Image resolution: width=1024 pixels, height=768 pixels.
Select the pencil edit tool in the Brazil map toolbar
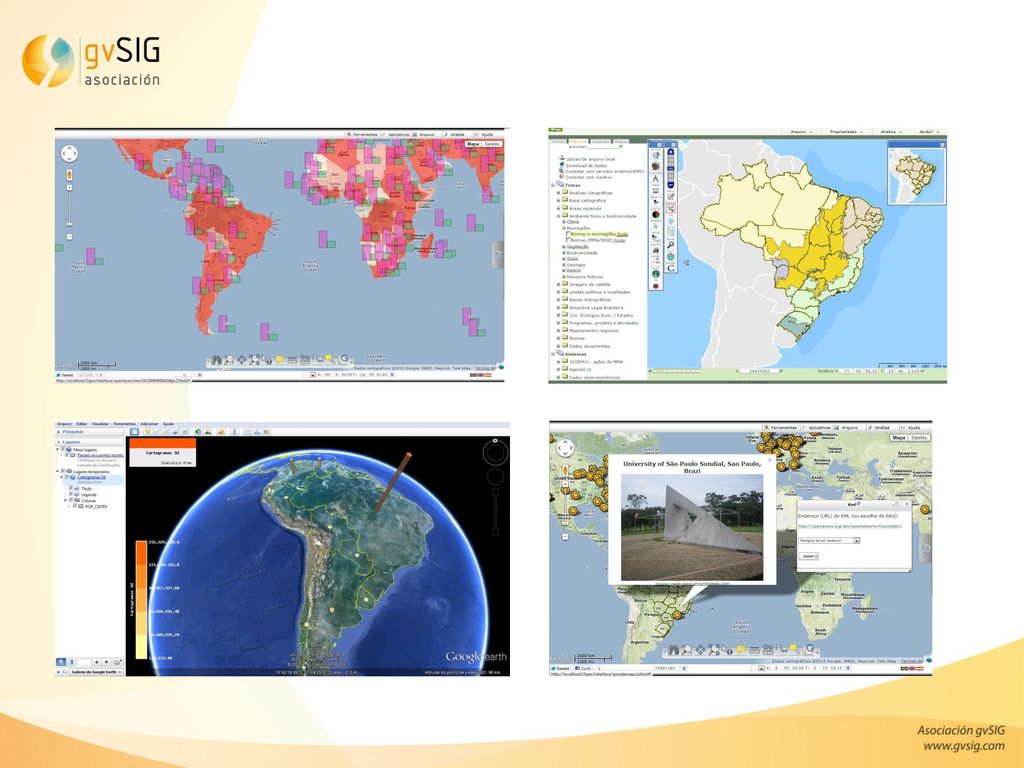[x=671, y=196]
